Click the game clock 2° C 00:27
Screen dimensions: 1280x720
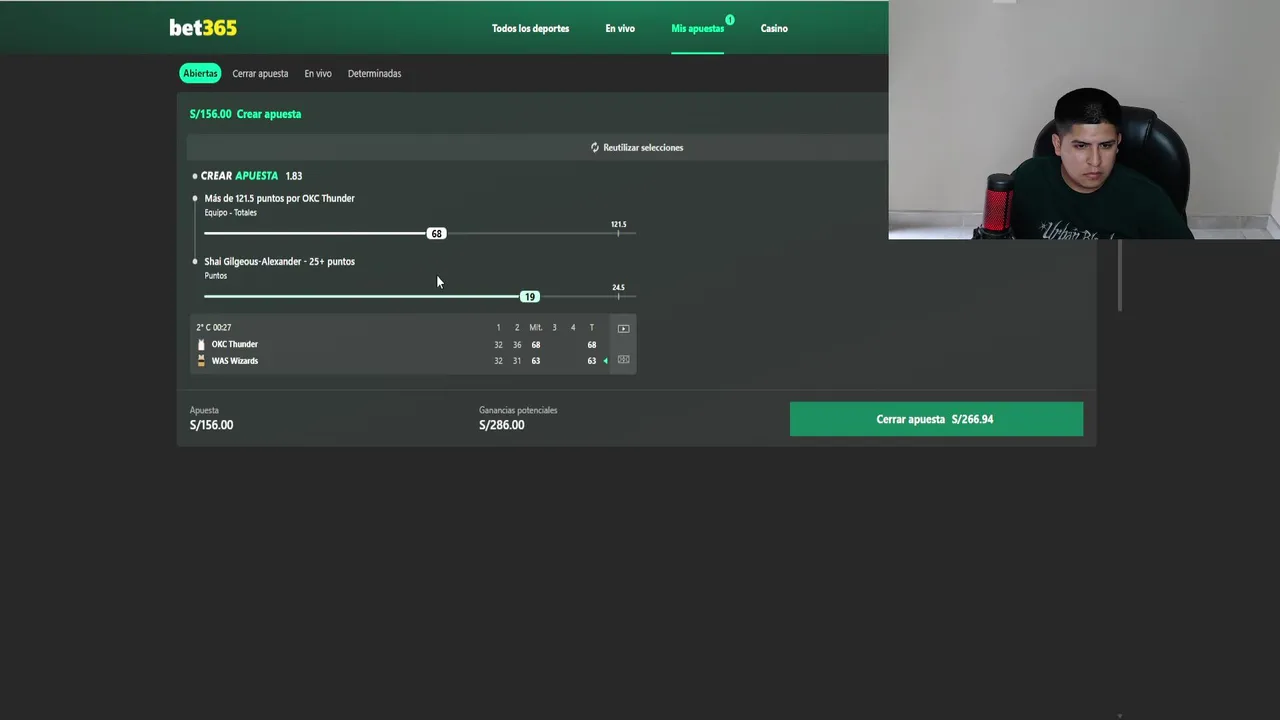(x=213, y=328)
